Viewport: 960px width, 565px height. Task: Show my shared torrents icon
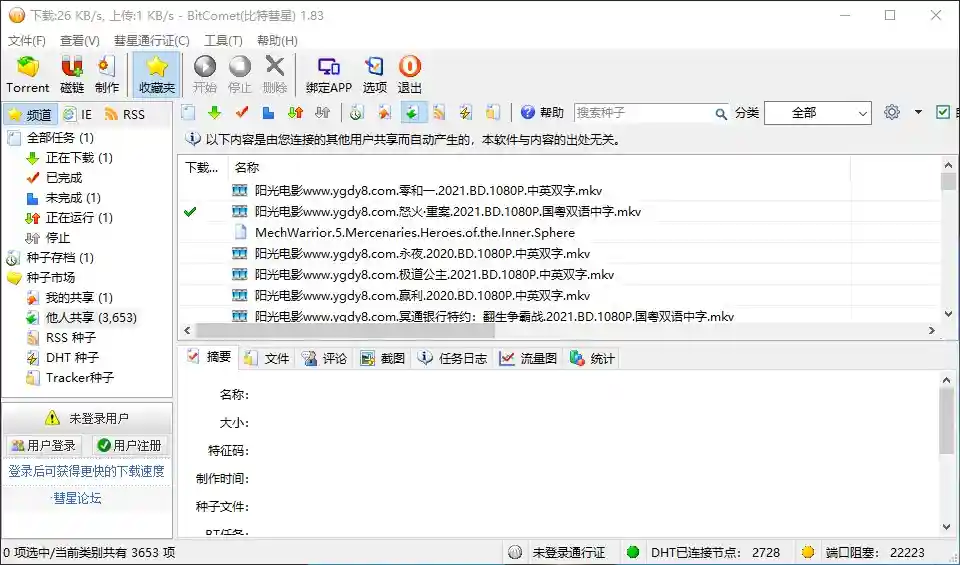(384, 113)
